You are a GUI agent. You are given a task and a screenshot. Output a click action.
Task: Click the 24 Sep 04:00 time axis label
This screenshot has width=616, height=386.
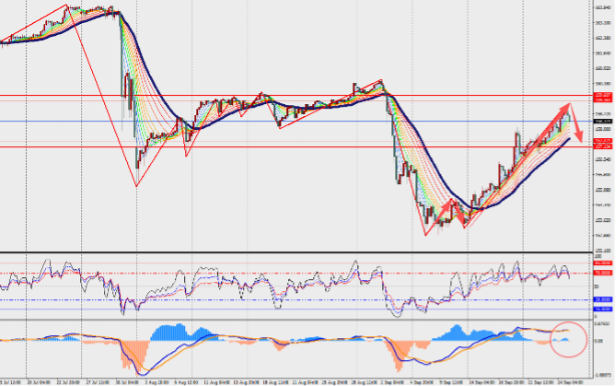point(570,382)
